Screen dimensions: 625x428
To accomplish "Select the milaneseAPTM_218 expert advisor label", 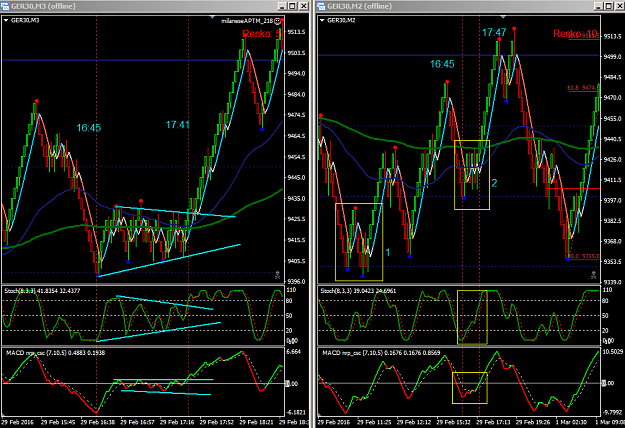I will 247,21.
